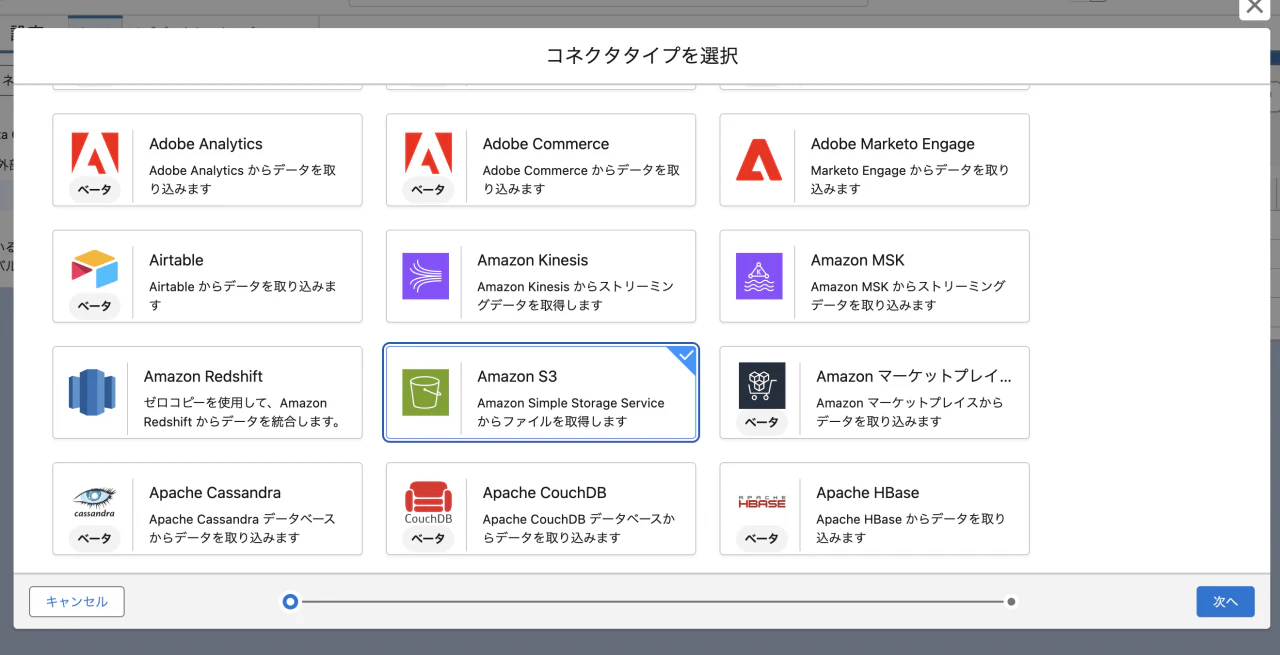Click the Amazon Redshift zero-copy description
Viewport: 1280px width, 655px height.
(x=241, y=412)
